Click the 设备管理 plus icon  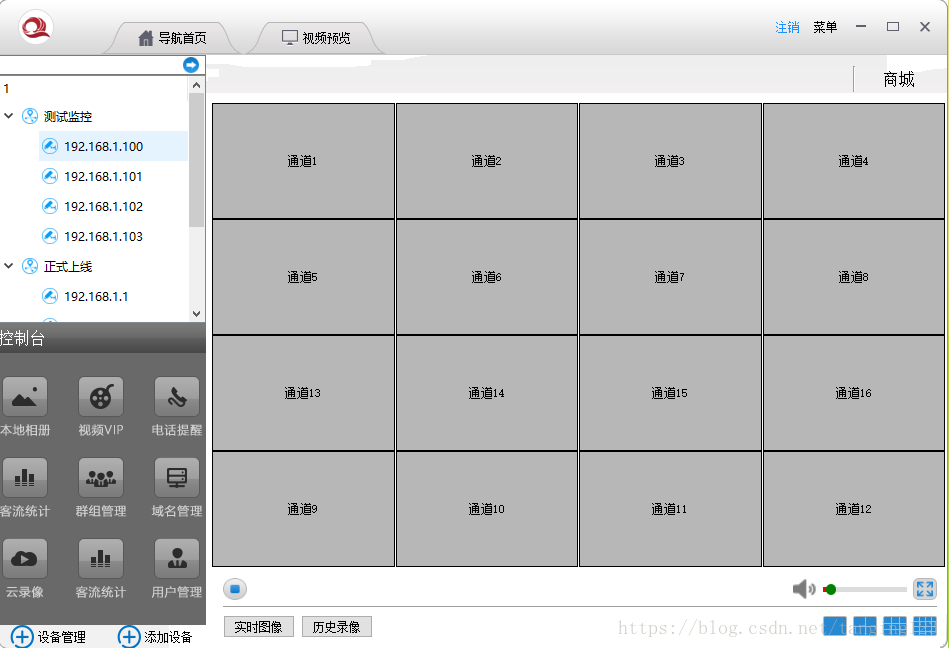(22, 637)
